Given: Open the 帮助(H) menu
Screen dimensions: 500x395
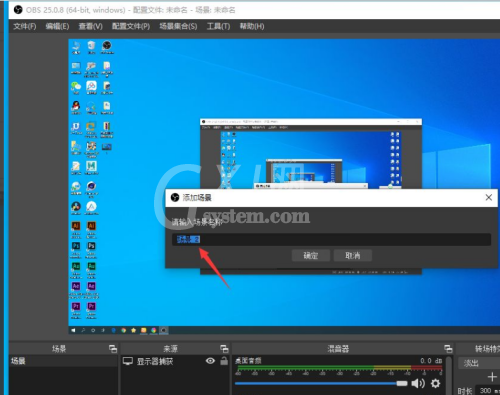Looking at the screenshot, I should coord(252,26).
